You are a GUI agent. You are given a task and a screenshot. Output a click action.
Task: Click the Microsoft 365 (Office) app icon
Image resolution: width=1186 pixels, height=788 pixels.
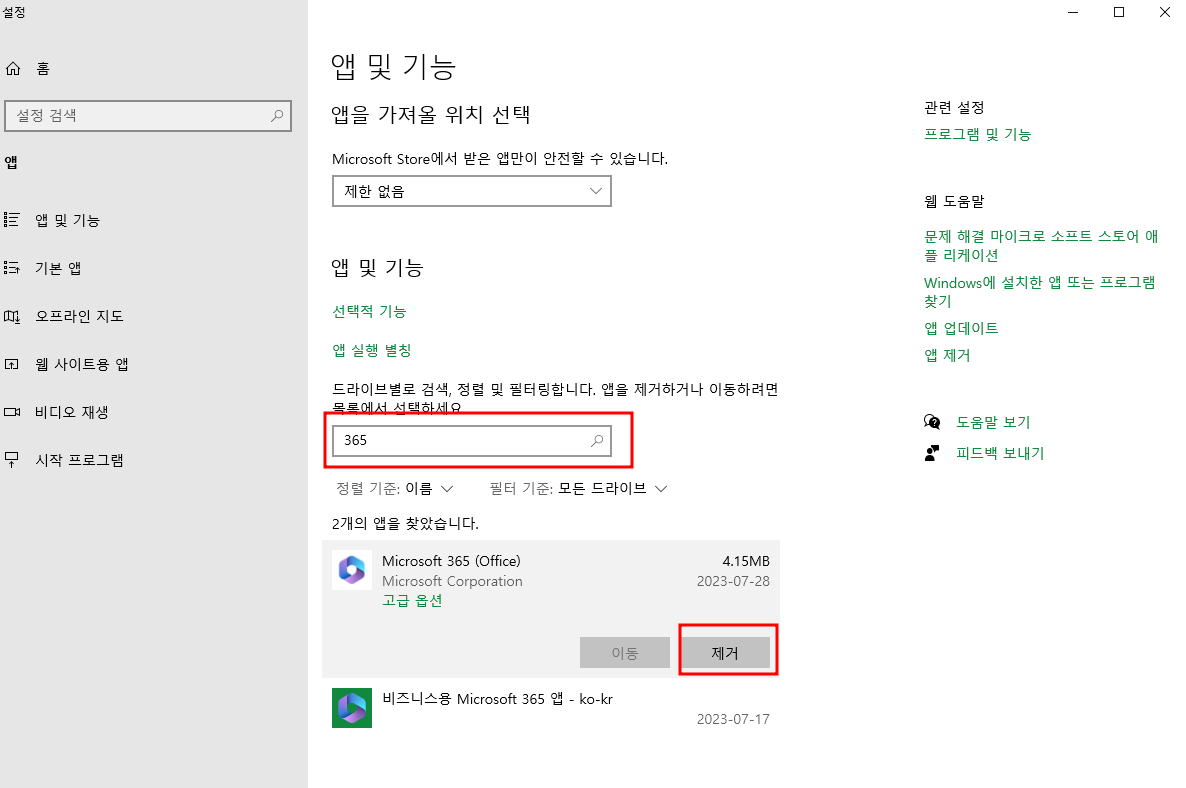(x=351, y=569)
